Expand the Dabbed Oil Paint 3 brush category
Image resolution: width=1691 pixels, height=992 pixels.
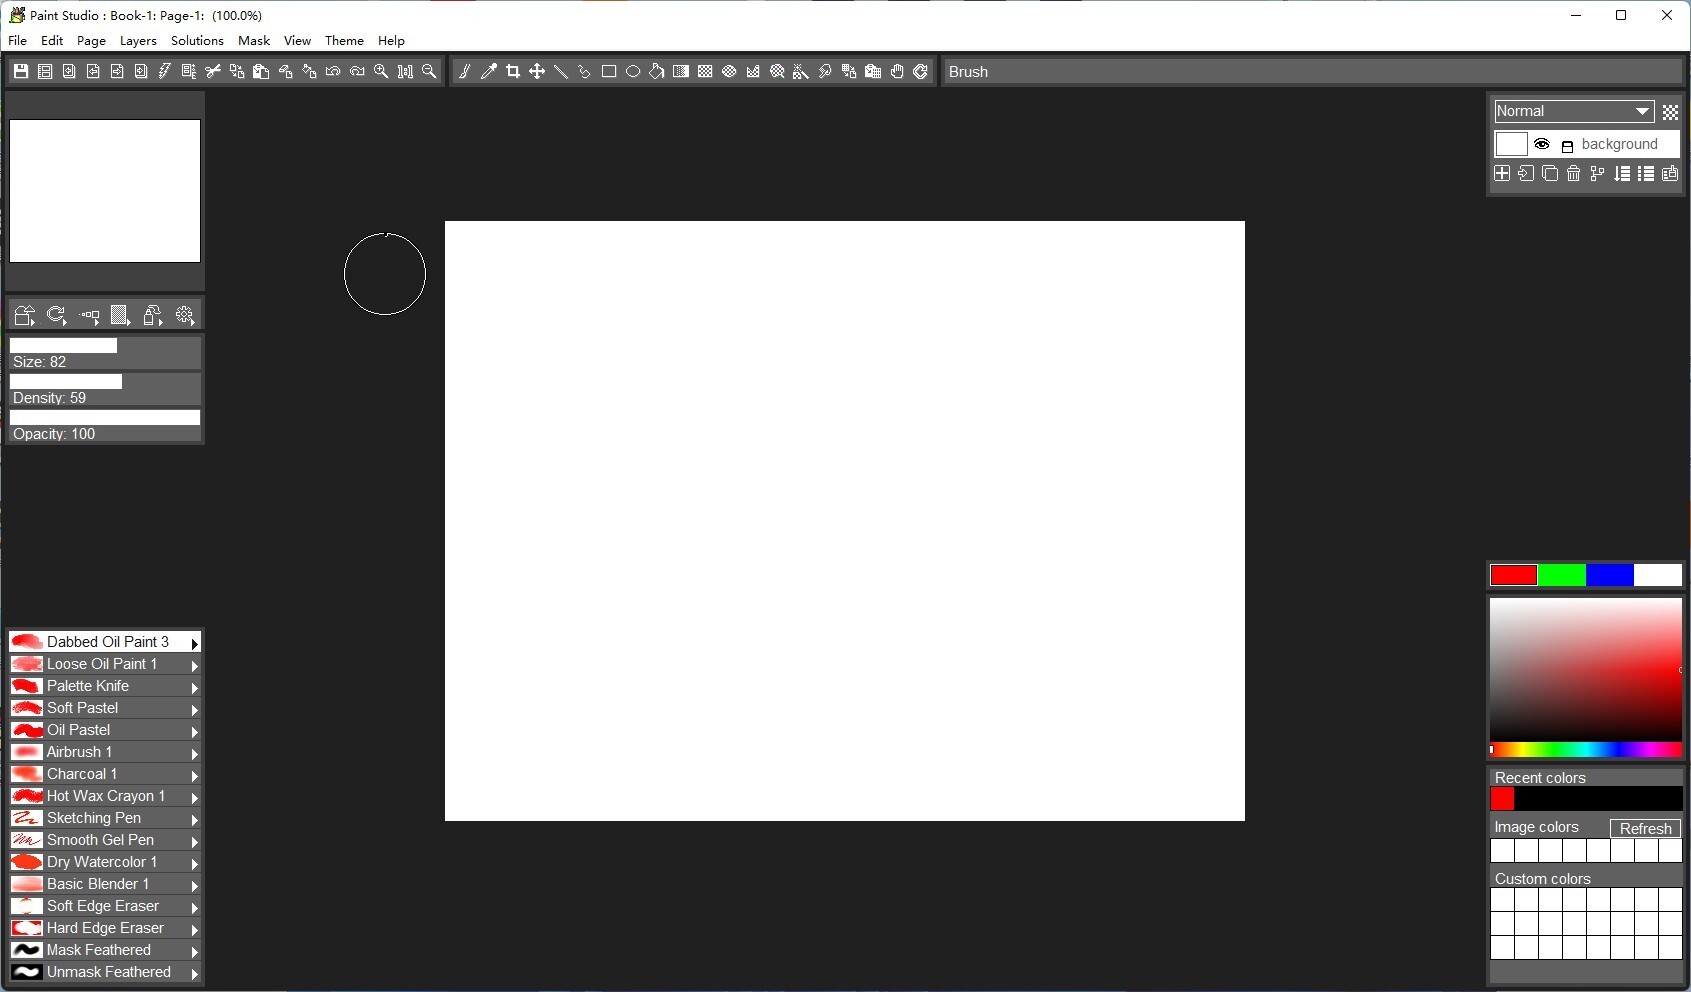pyautogui.click(x=195, y=643)
